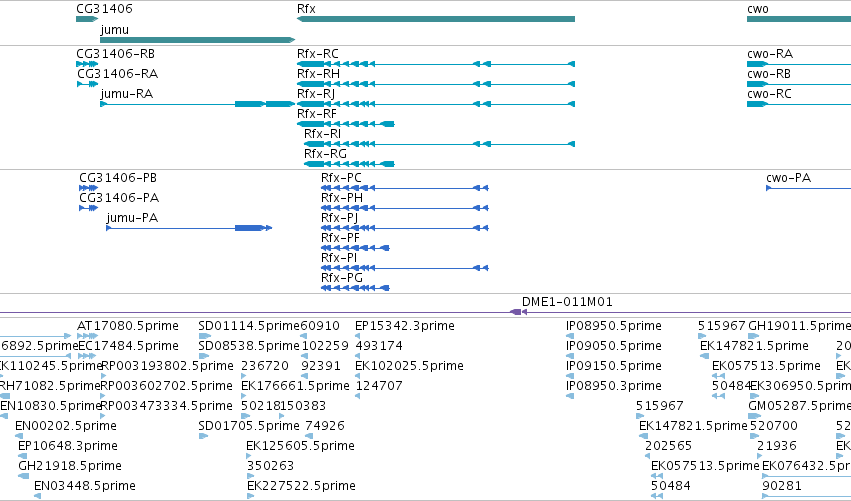Click the EP15342.3prime EST label

(x=405, y=326)
